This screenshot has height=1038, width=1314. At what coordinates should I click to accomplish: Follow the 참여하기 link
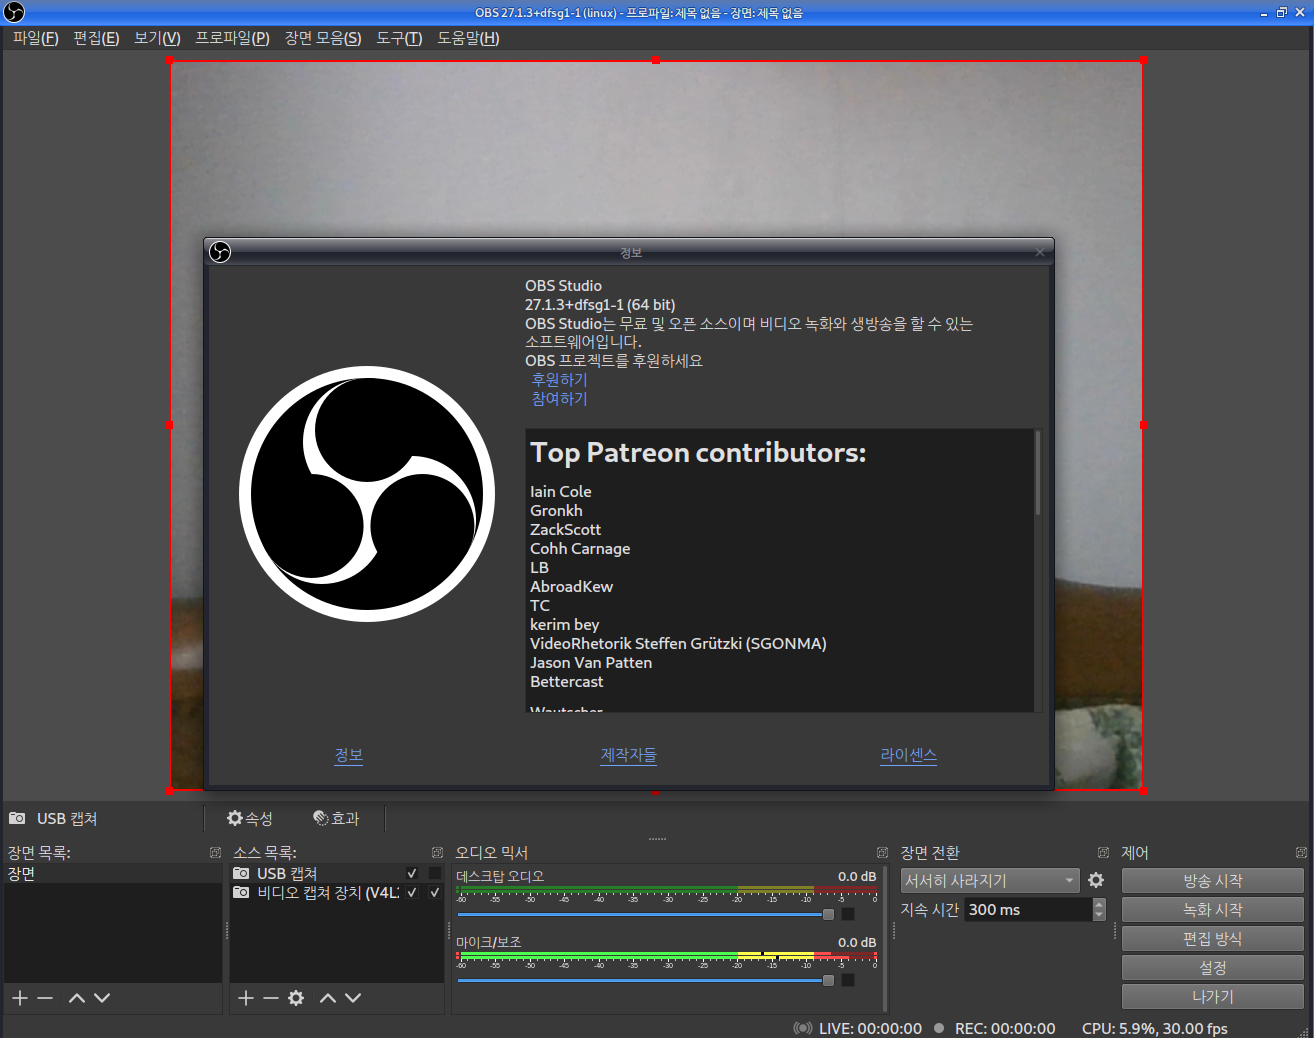click(559, 399)
